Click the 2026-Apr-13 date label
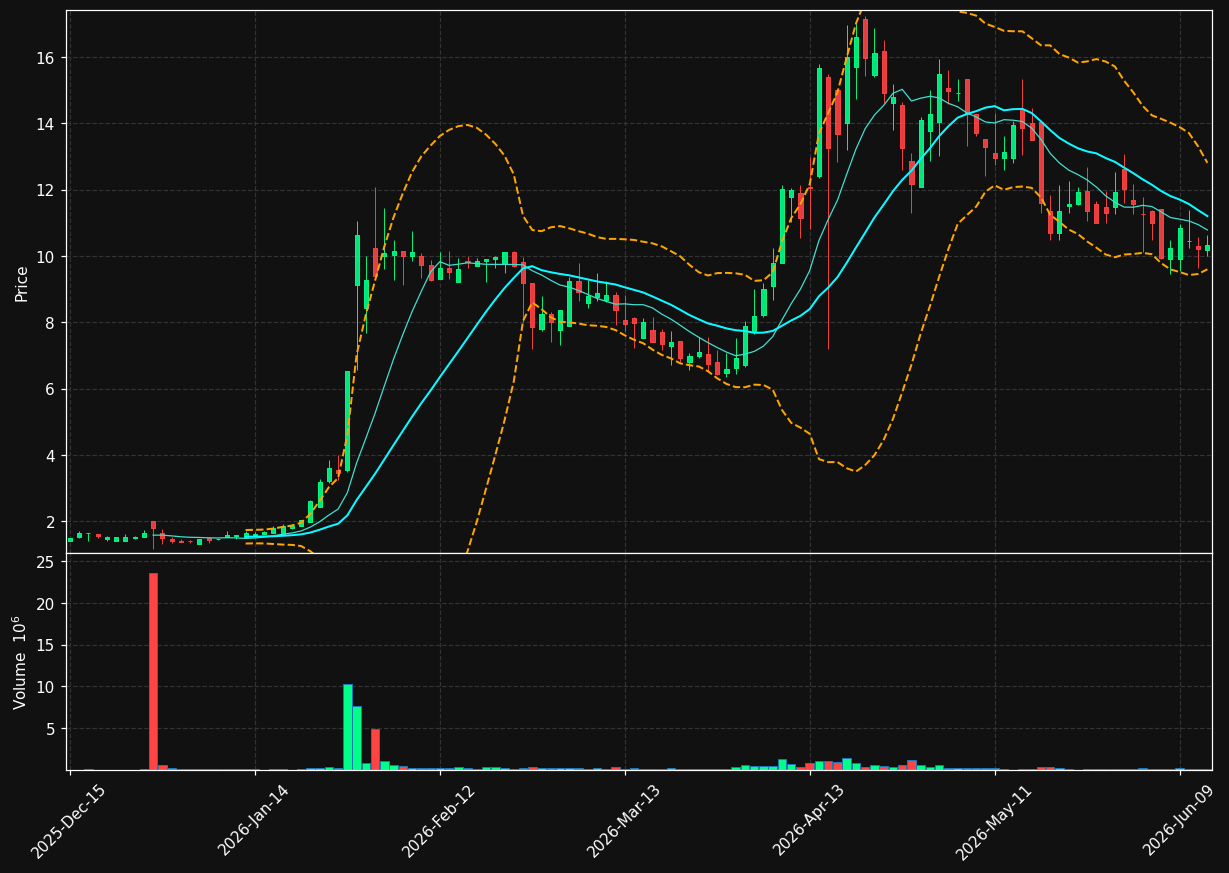 click(809, 821)
